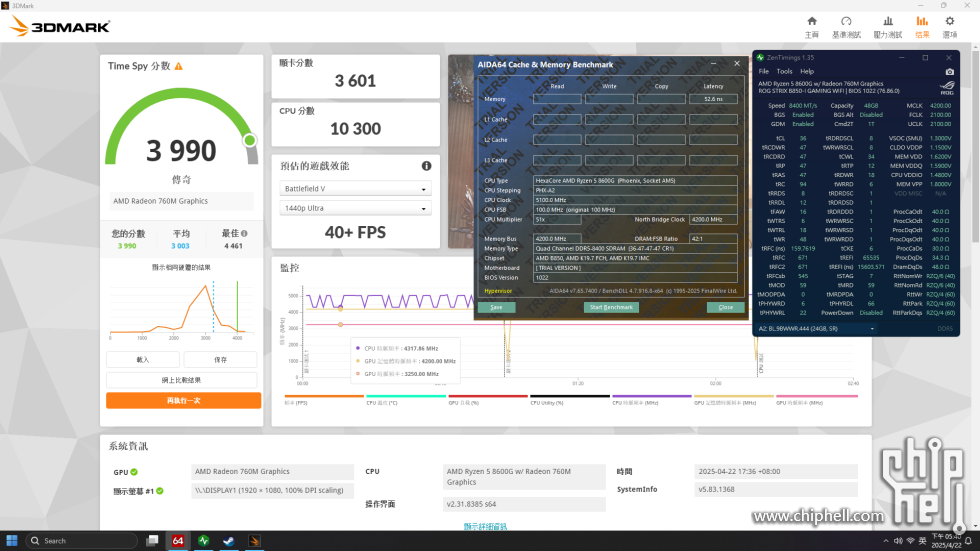Click the ZenTimings app logo icon in title bar
This screenshot has height=551, width=980.
(x=761, y=57)
